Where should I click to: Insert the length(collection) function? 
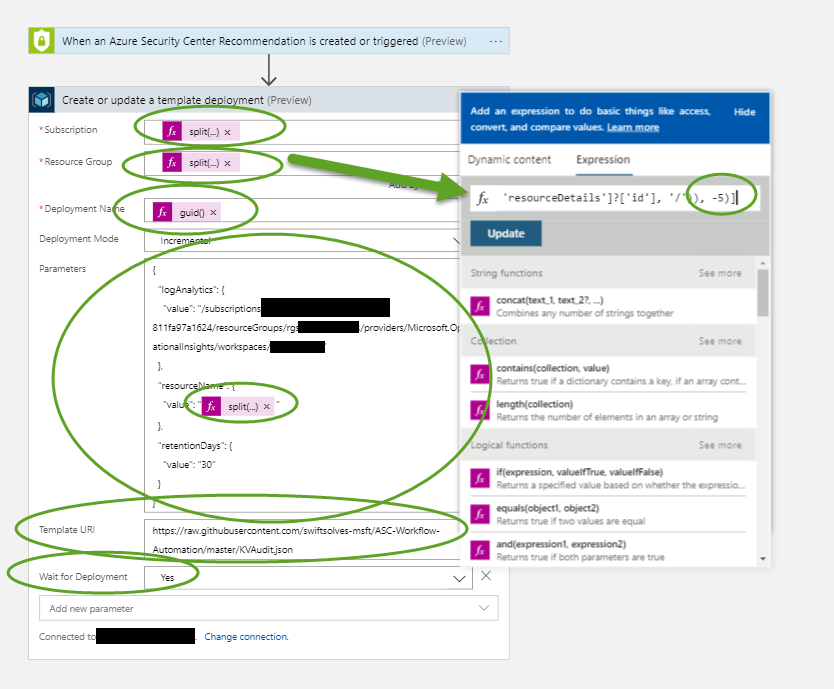coord(608,410)
